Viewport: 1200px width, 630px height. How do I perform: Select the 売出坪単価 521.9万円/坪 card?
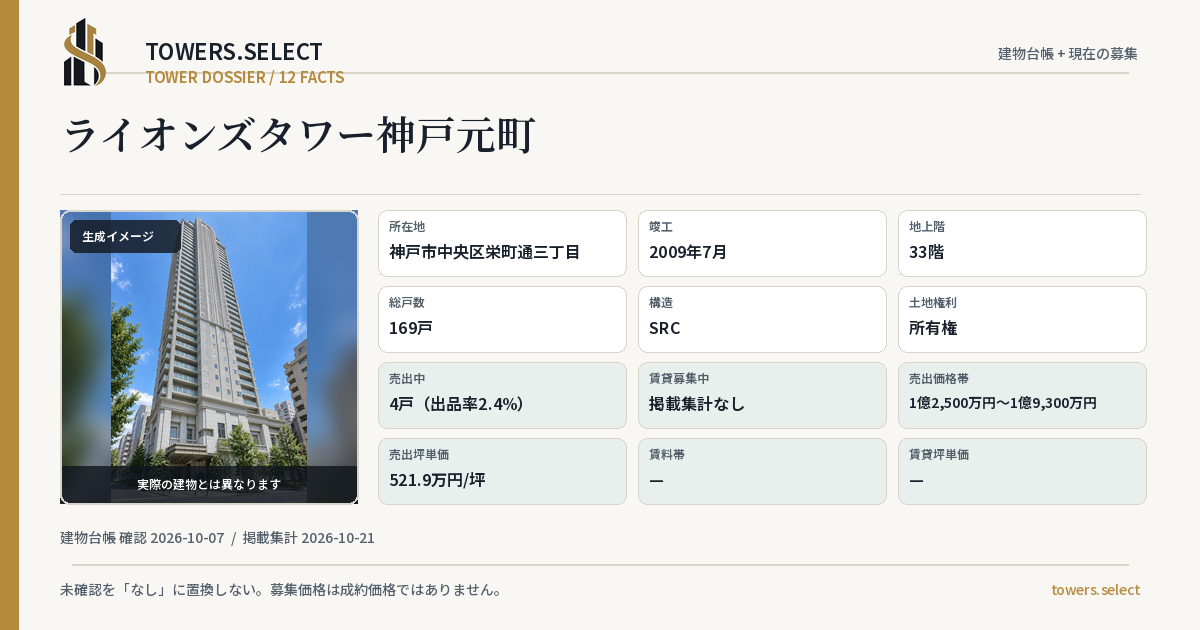coord(502,471)
